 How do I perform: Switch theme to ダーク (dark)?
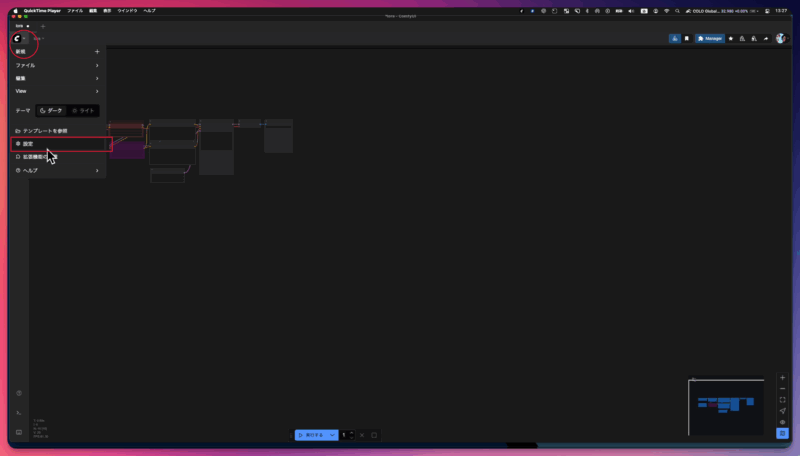[x=50, y=110]
